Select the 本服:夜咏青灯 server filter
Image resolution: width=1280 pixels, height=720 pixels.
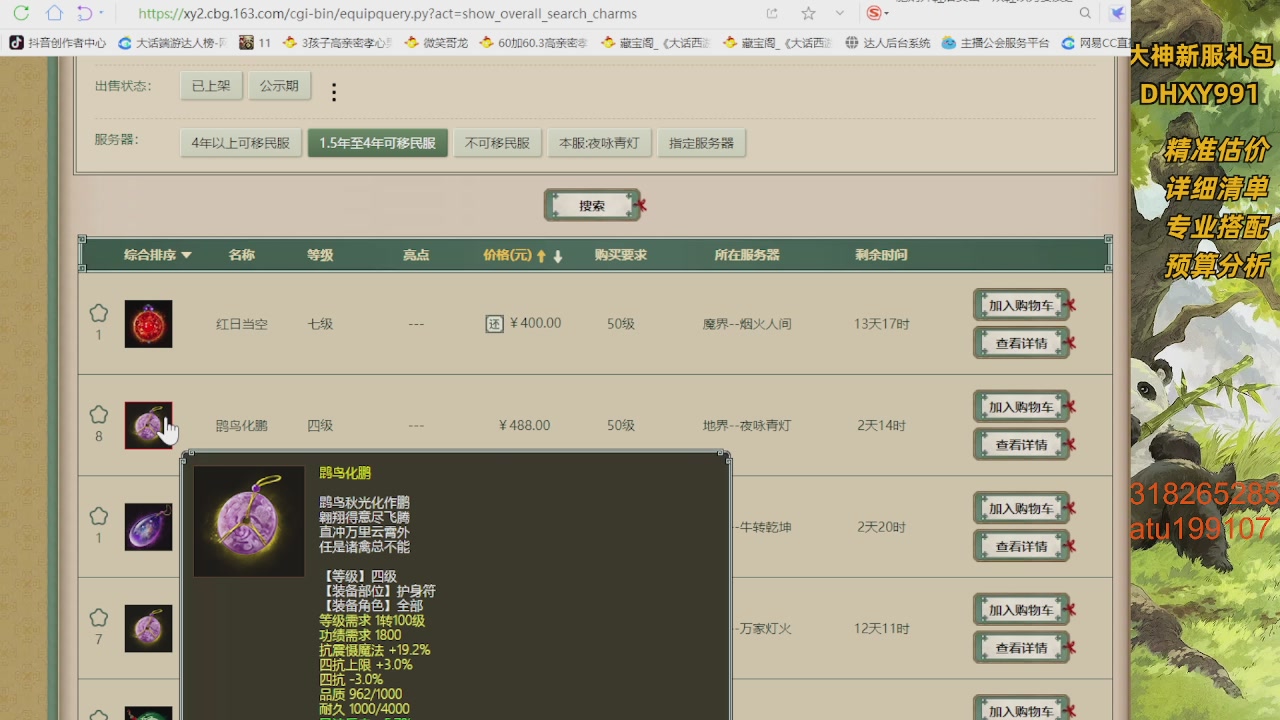click(599, 143)
